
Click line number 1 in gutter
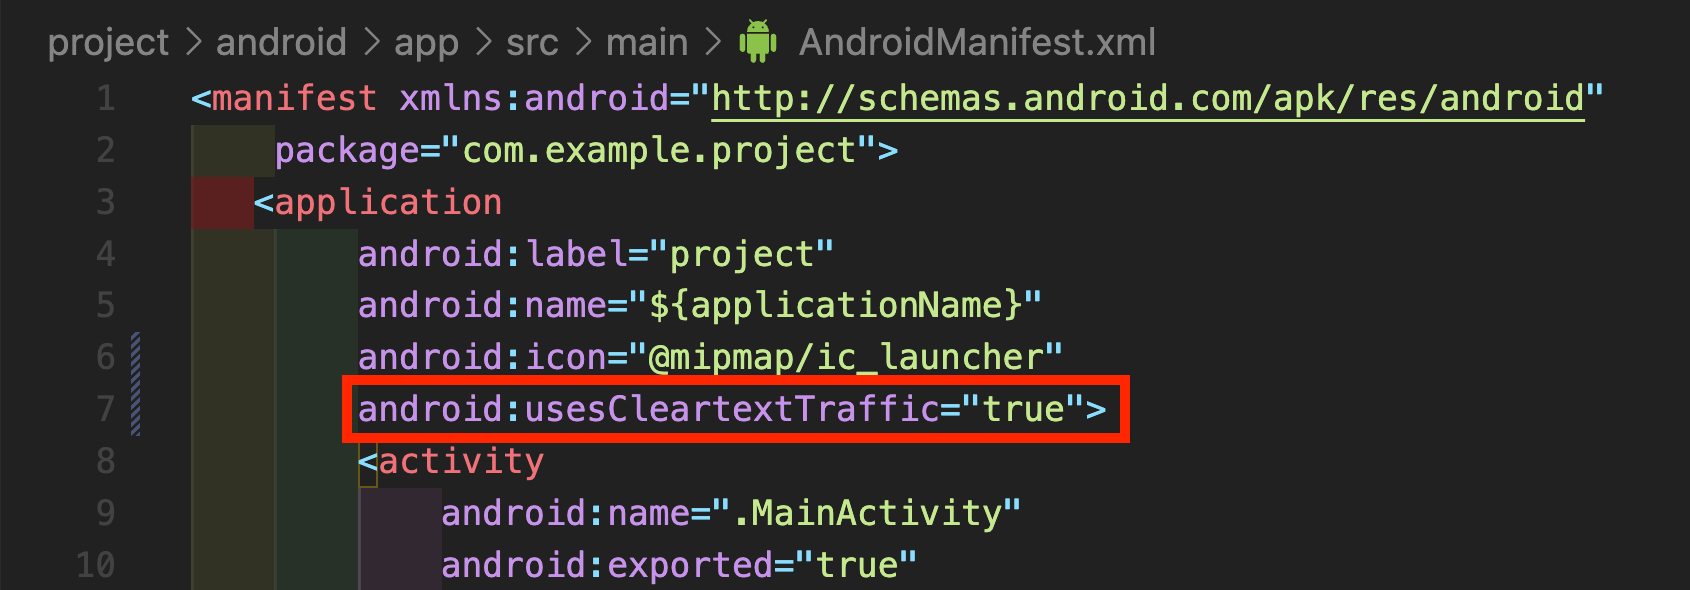106,99
